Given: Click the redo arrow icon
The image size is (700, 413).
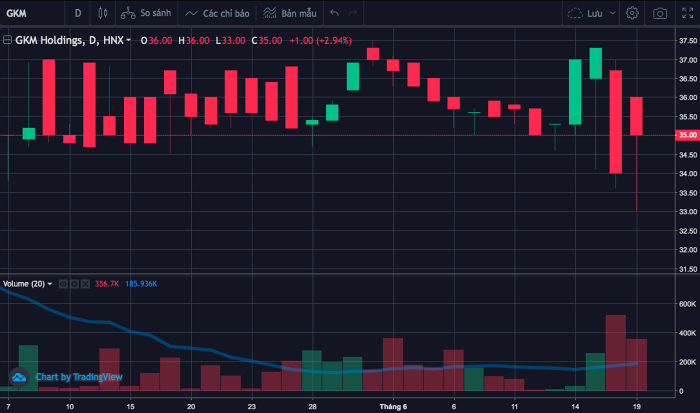Looking at the screenshot, I should point(352,14).
